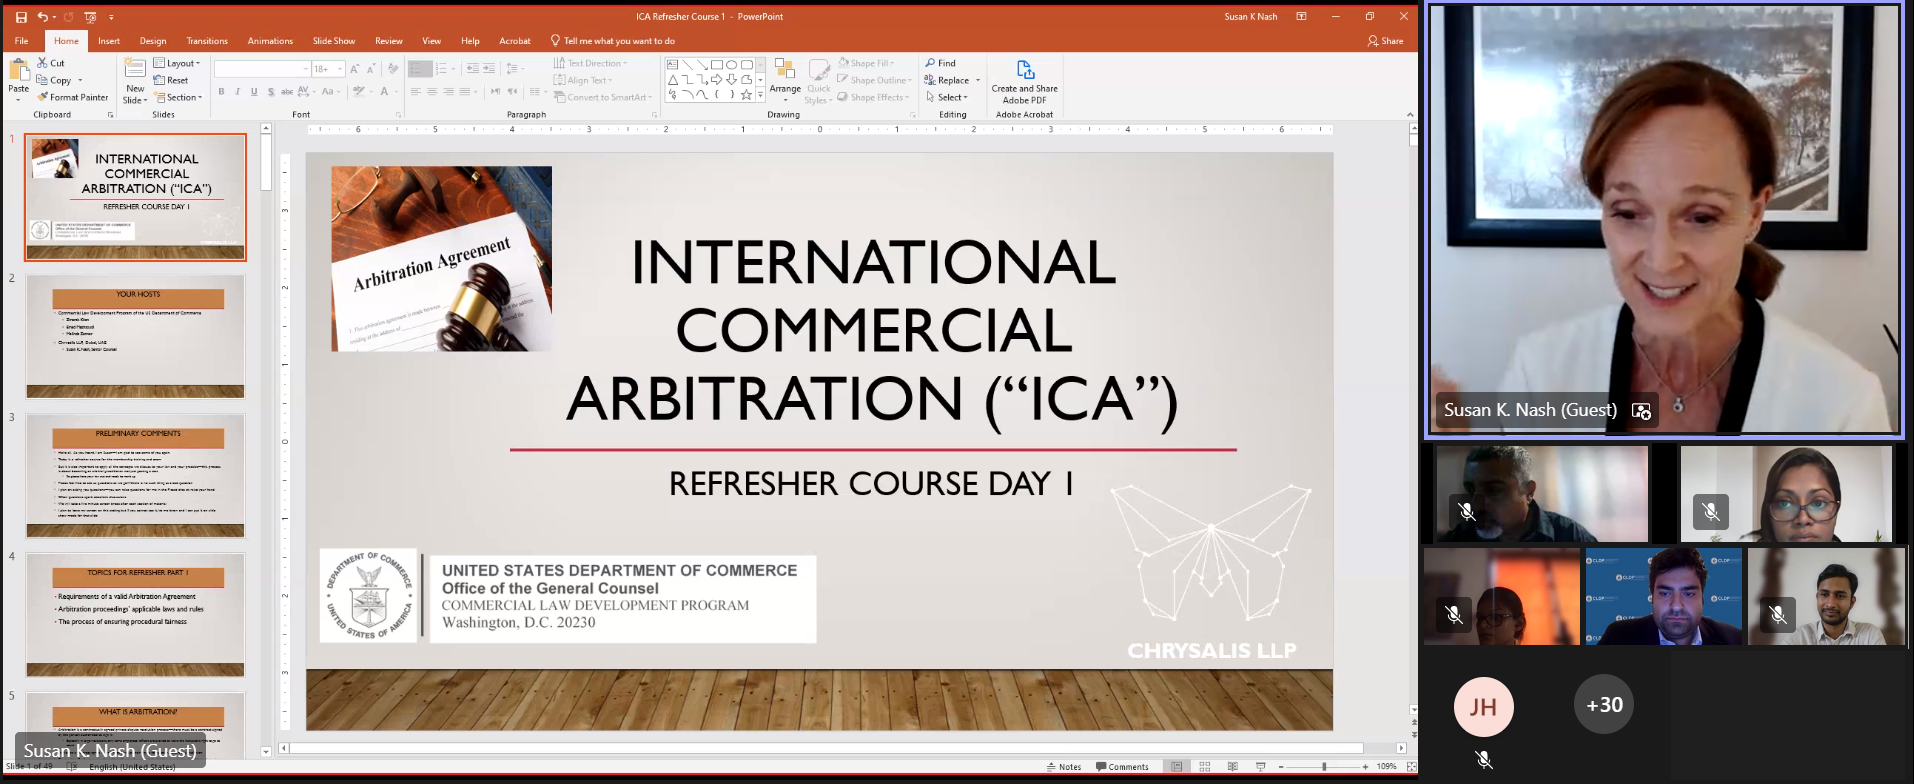This screenshot has width=1914, height=784.
Task: Click the Share person icon button
Action: tap(1385, 41)
